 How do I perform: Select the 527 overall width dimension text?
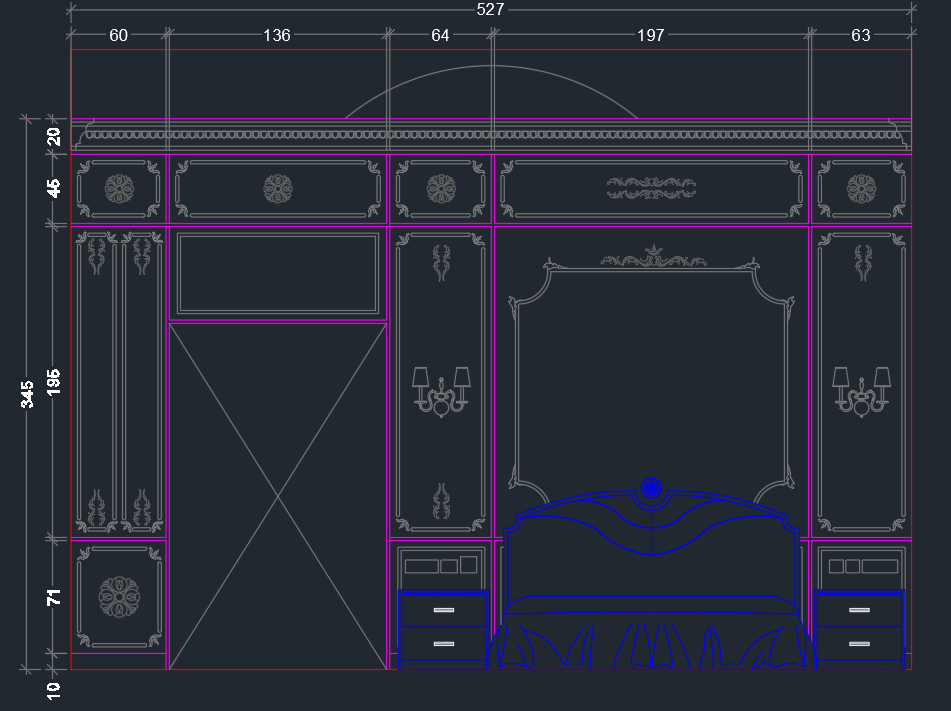tap(490, 10)
